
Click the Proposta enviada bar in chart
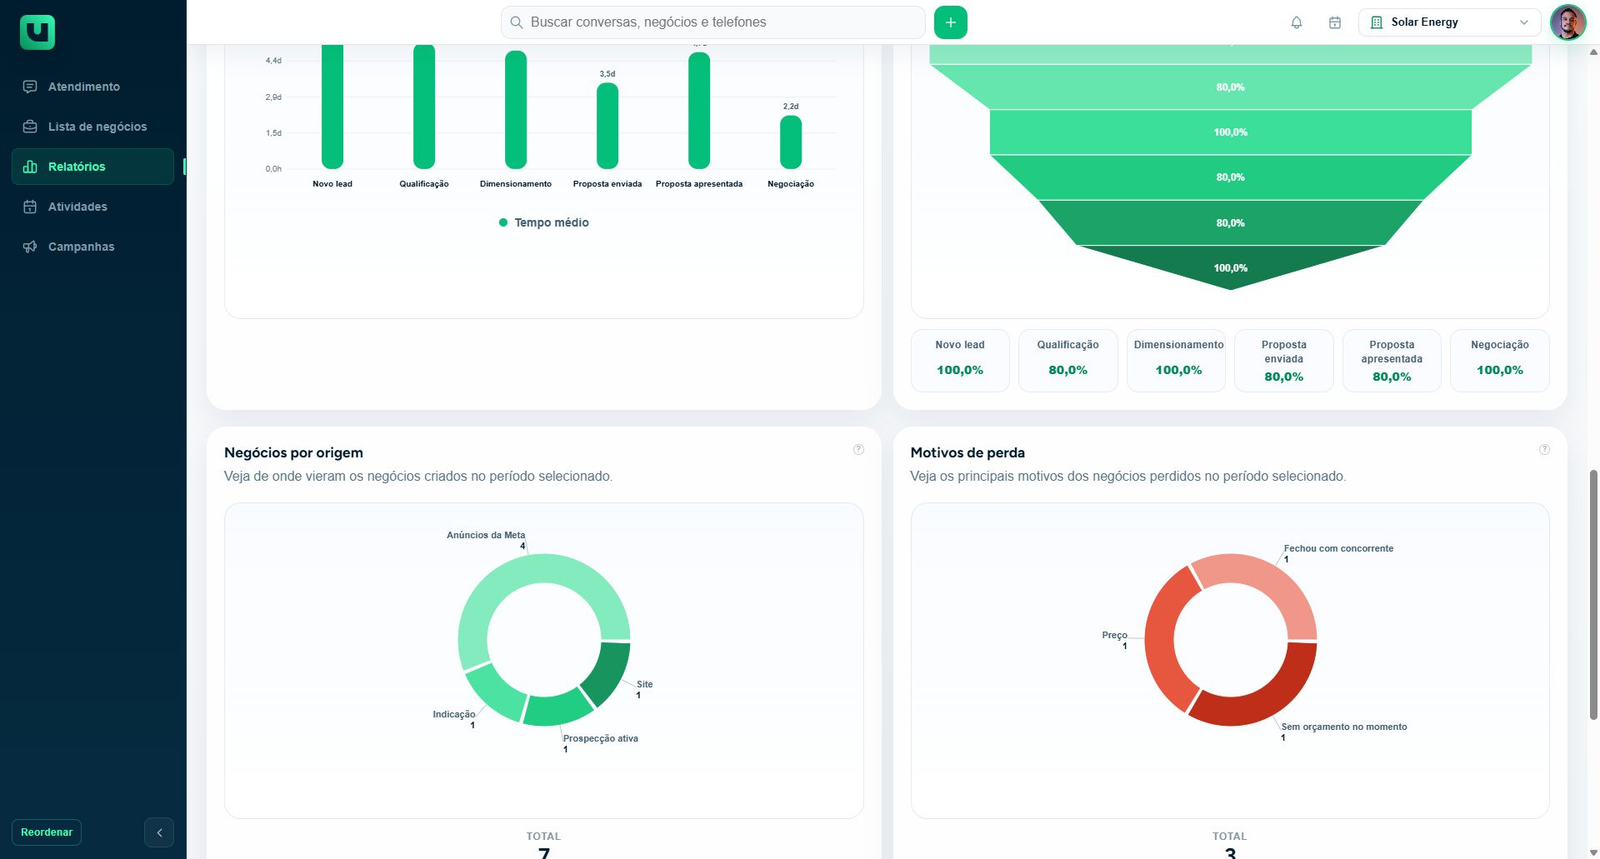(x=607, y=126)
